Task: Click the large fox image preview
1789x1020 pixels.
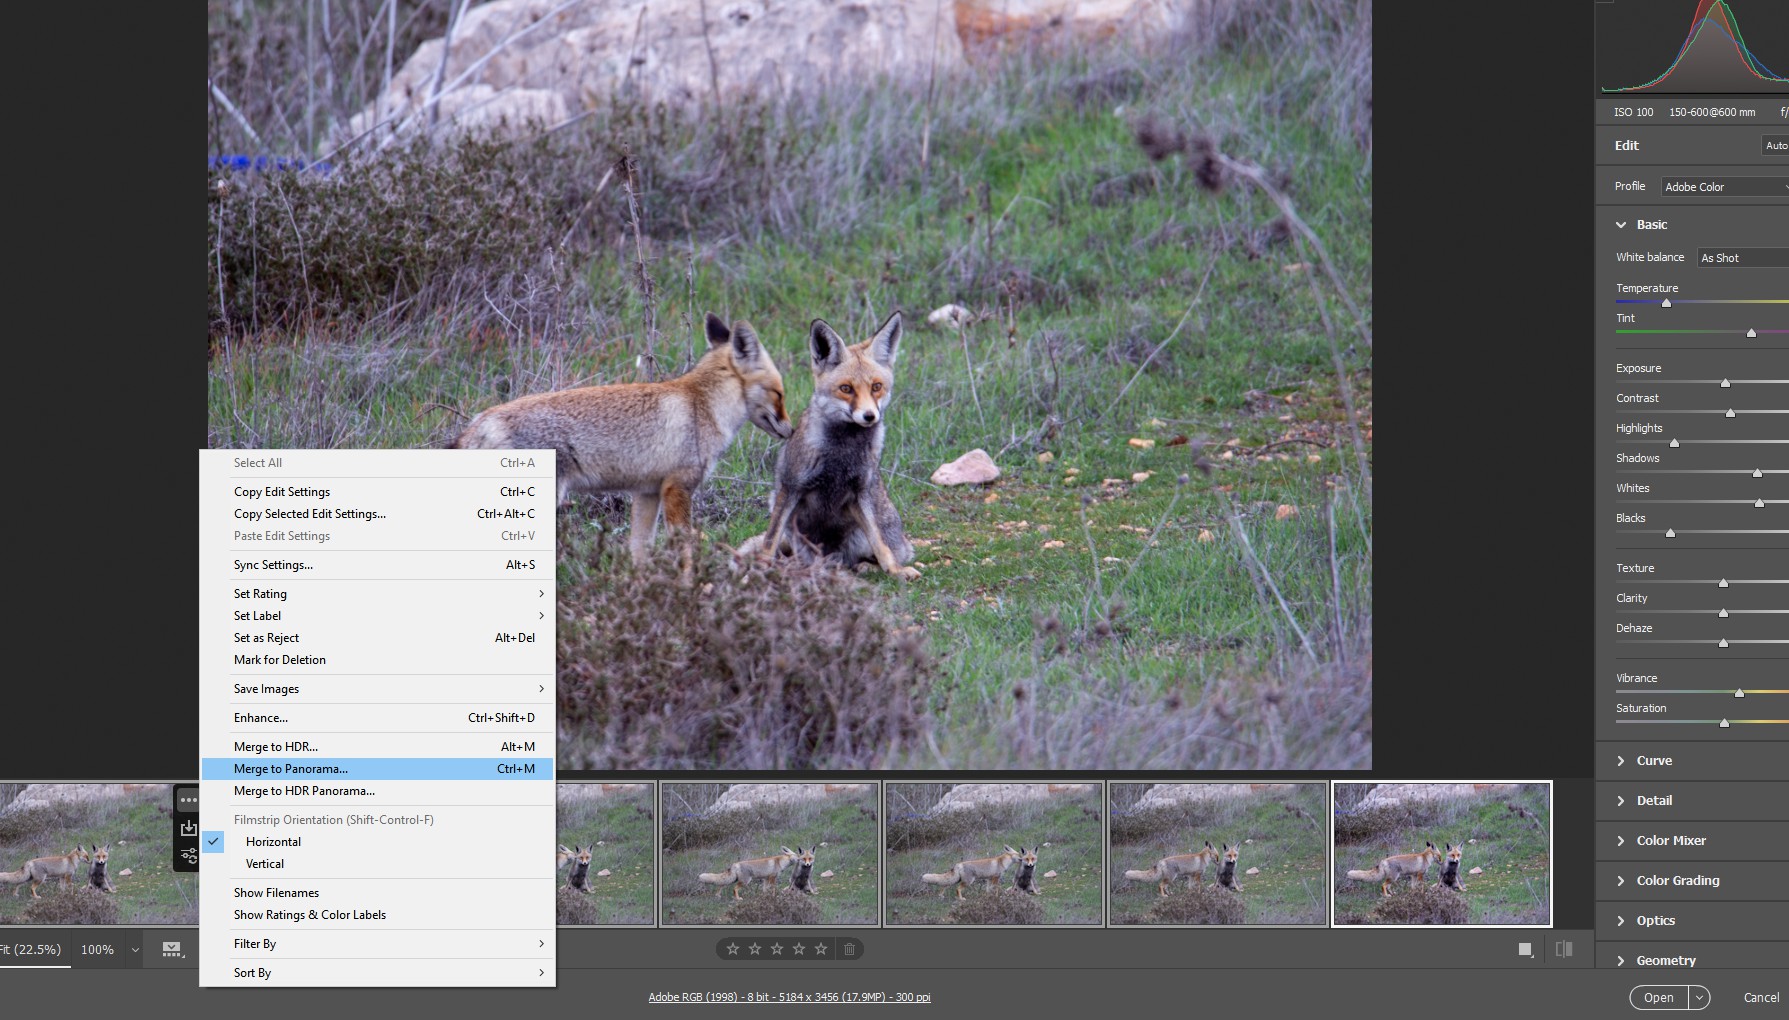Action: click(x=790, y=385)
